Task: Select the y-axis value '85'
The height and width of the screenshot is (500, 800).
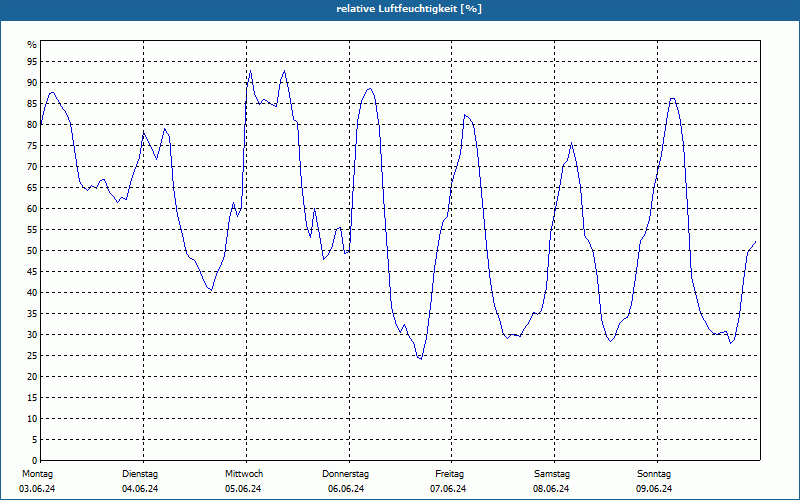Action: [32, 104]
